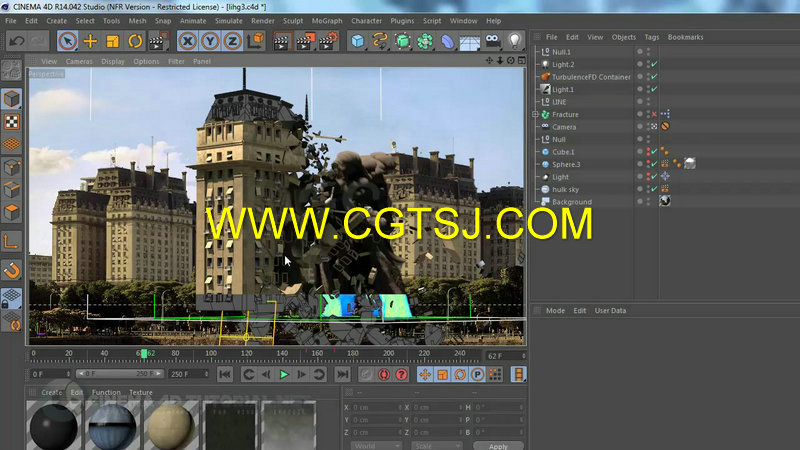Go to end of animation
Screen dimensions: 800x450
342,374
